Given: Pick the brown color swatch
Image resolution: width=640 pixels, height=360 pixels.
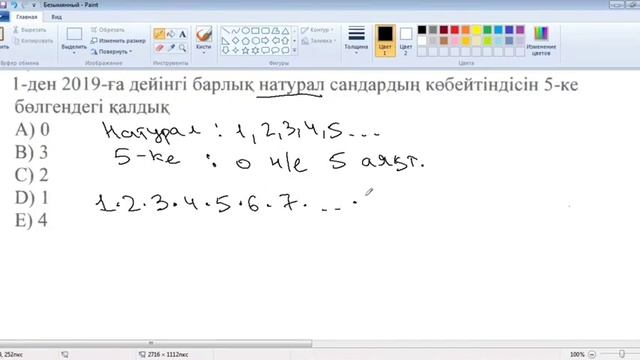Looking at the screenshot, I should (x=444, y=41).
